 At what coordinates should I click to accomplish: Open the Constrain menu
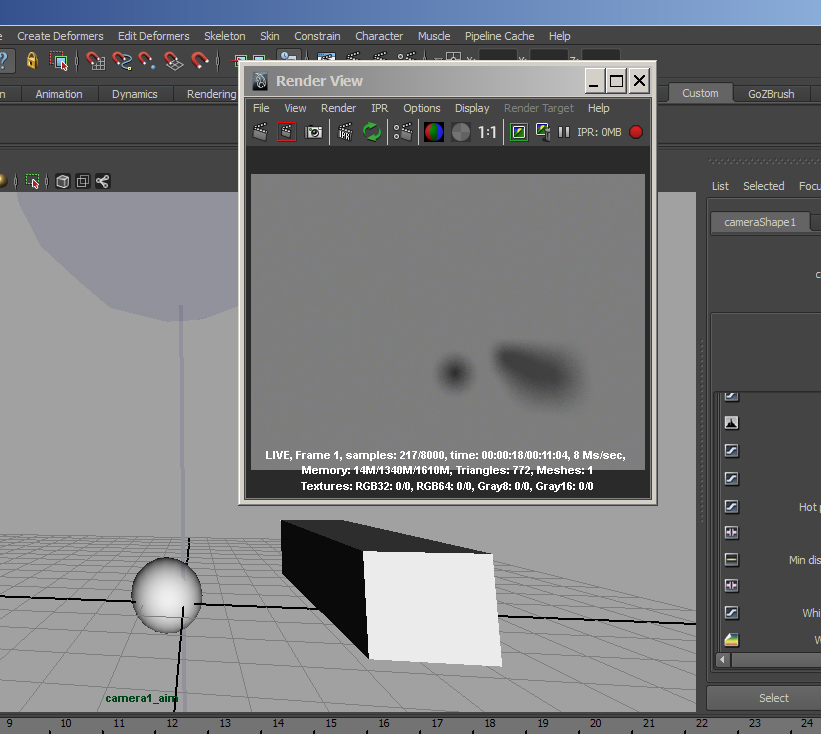click(x=317, y=36)
